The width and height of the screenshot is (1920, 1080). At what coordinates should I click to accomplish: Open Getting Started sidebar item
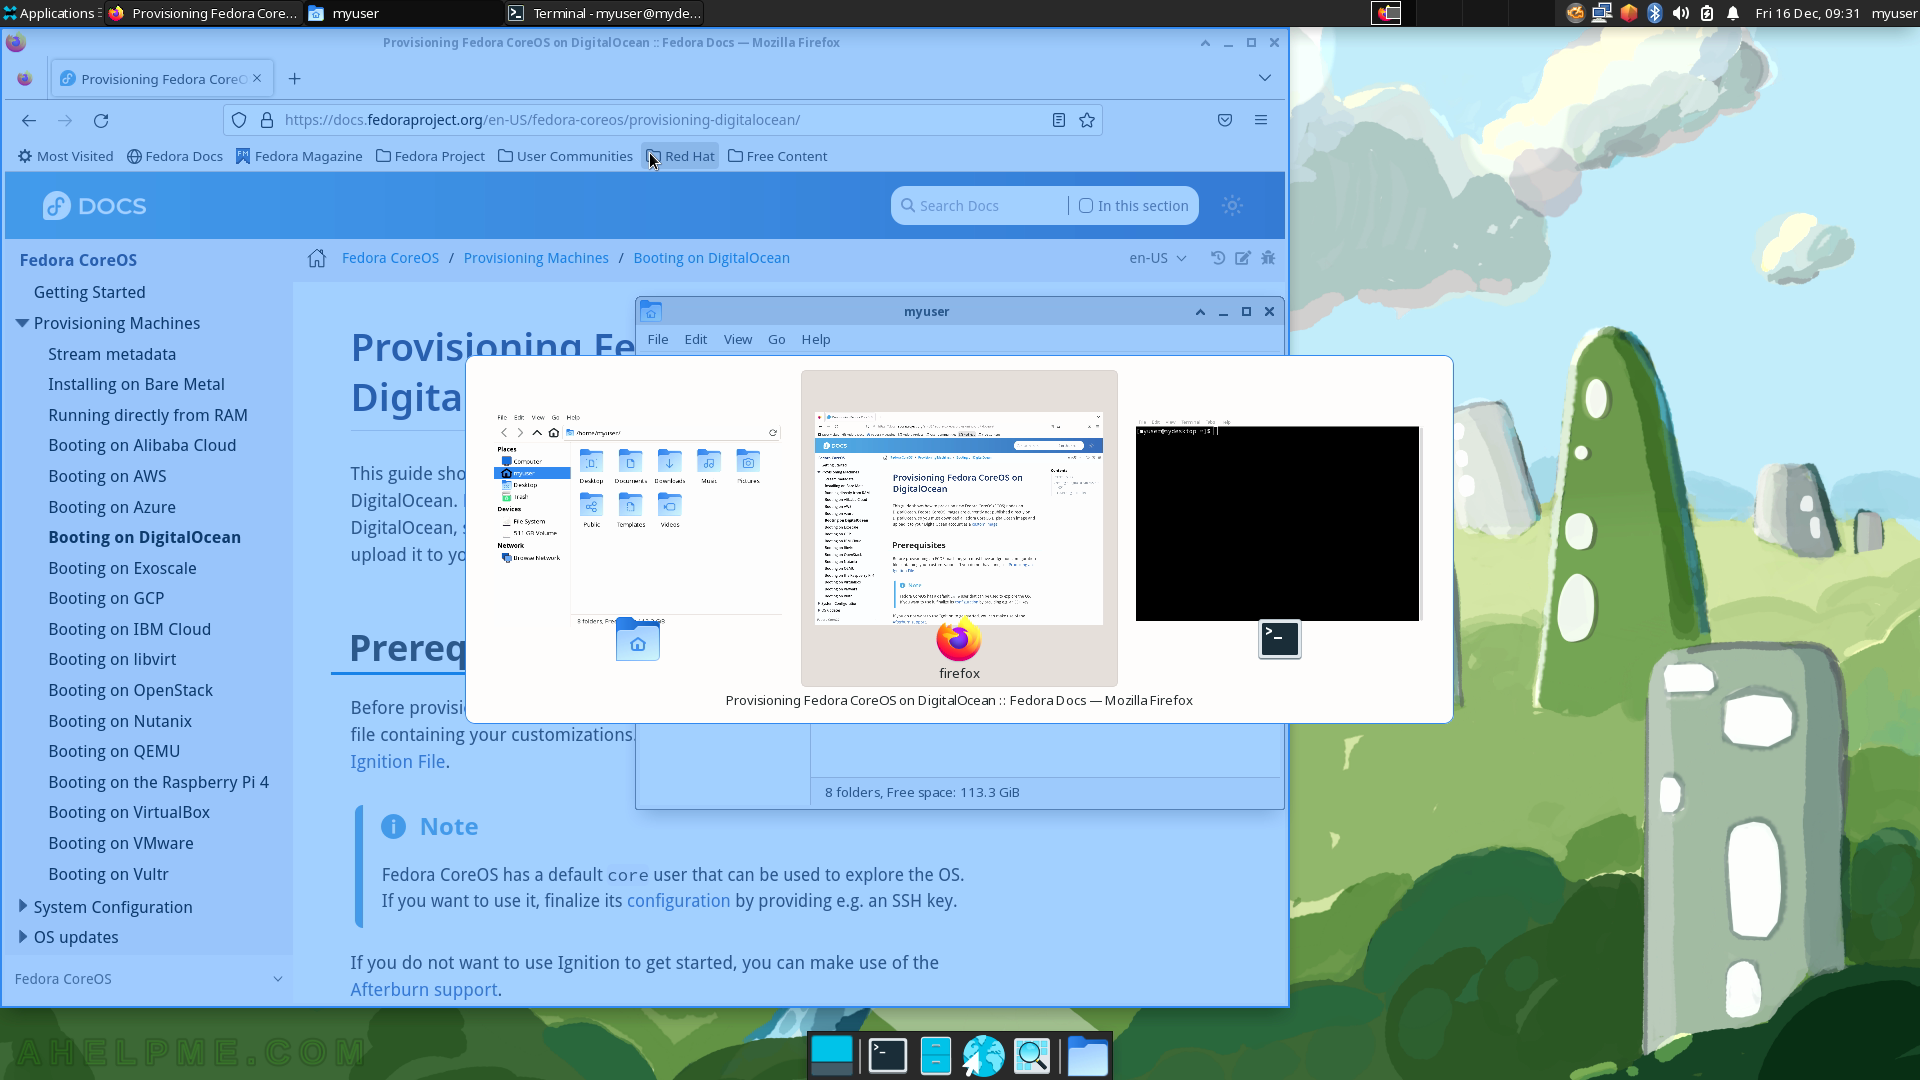point(90,292)
